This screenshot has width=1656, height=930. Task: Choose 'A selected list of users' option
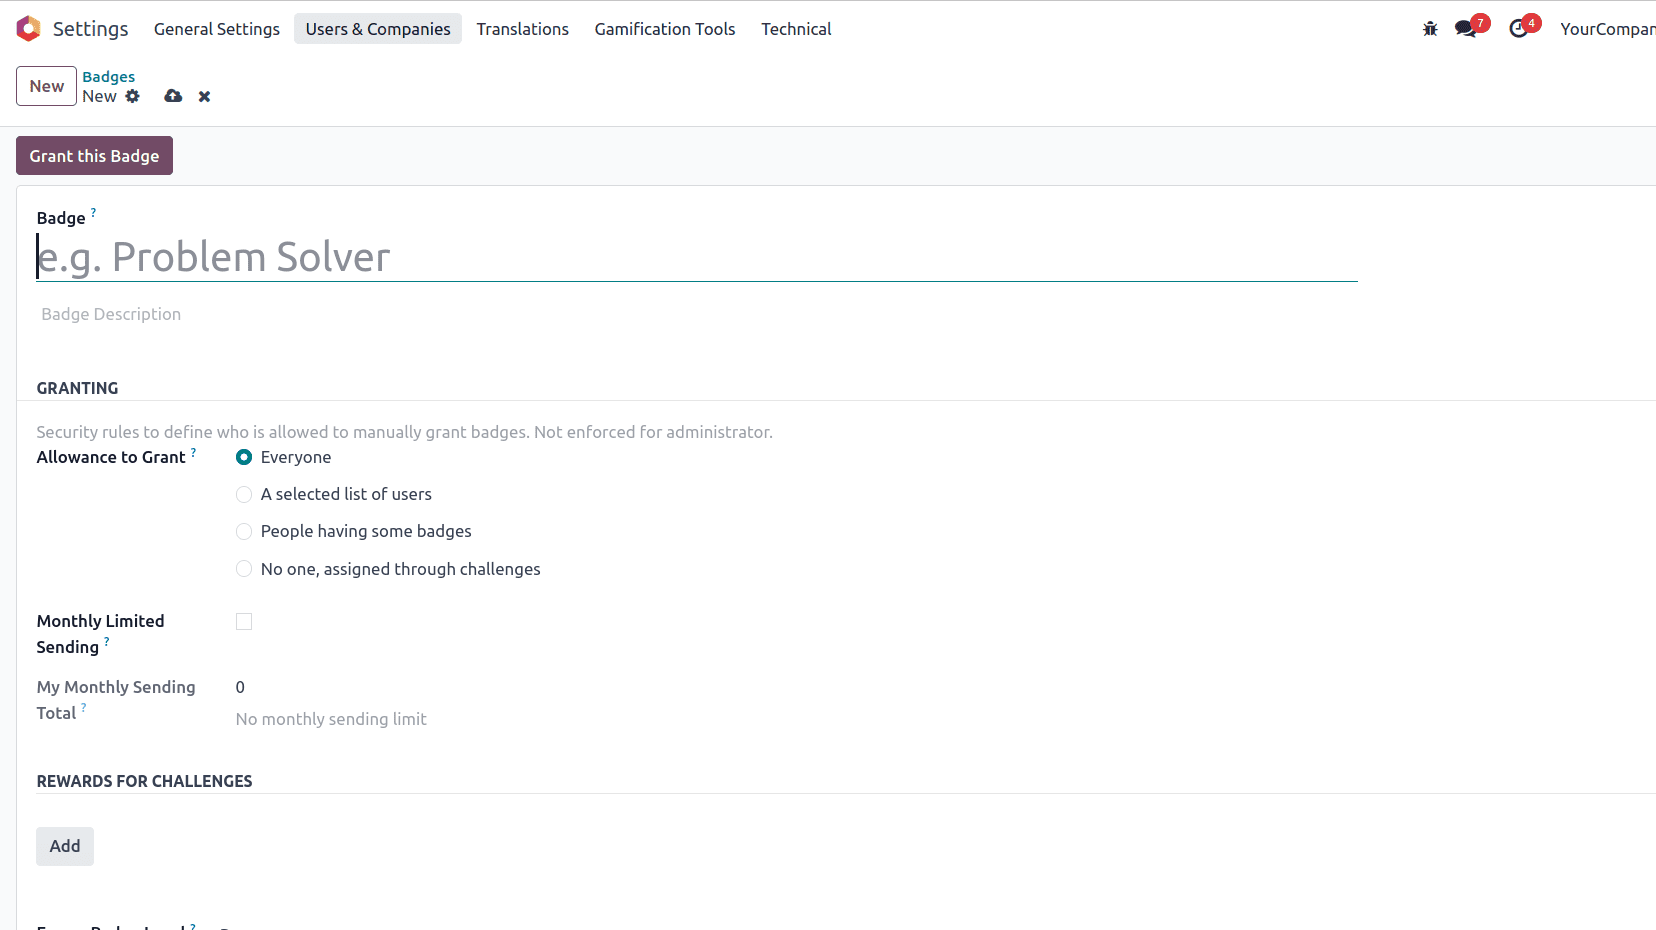coord(244,494)
